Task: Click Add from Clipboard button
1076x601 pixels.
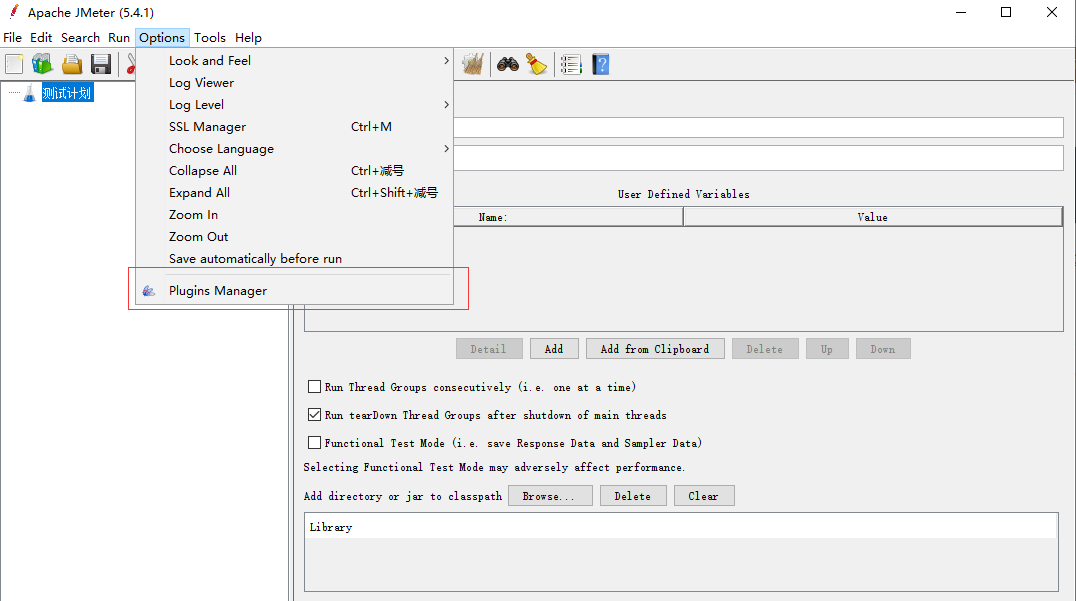Action: click(655, 349)
